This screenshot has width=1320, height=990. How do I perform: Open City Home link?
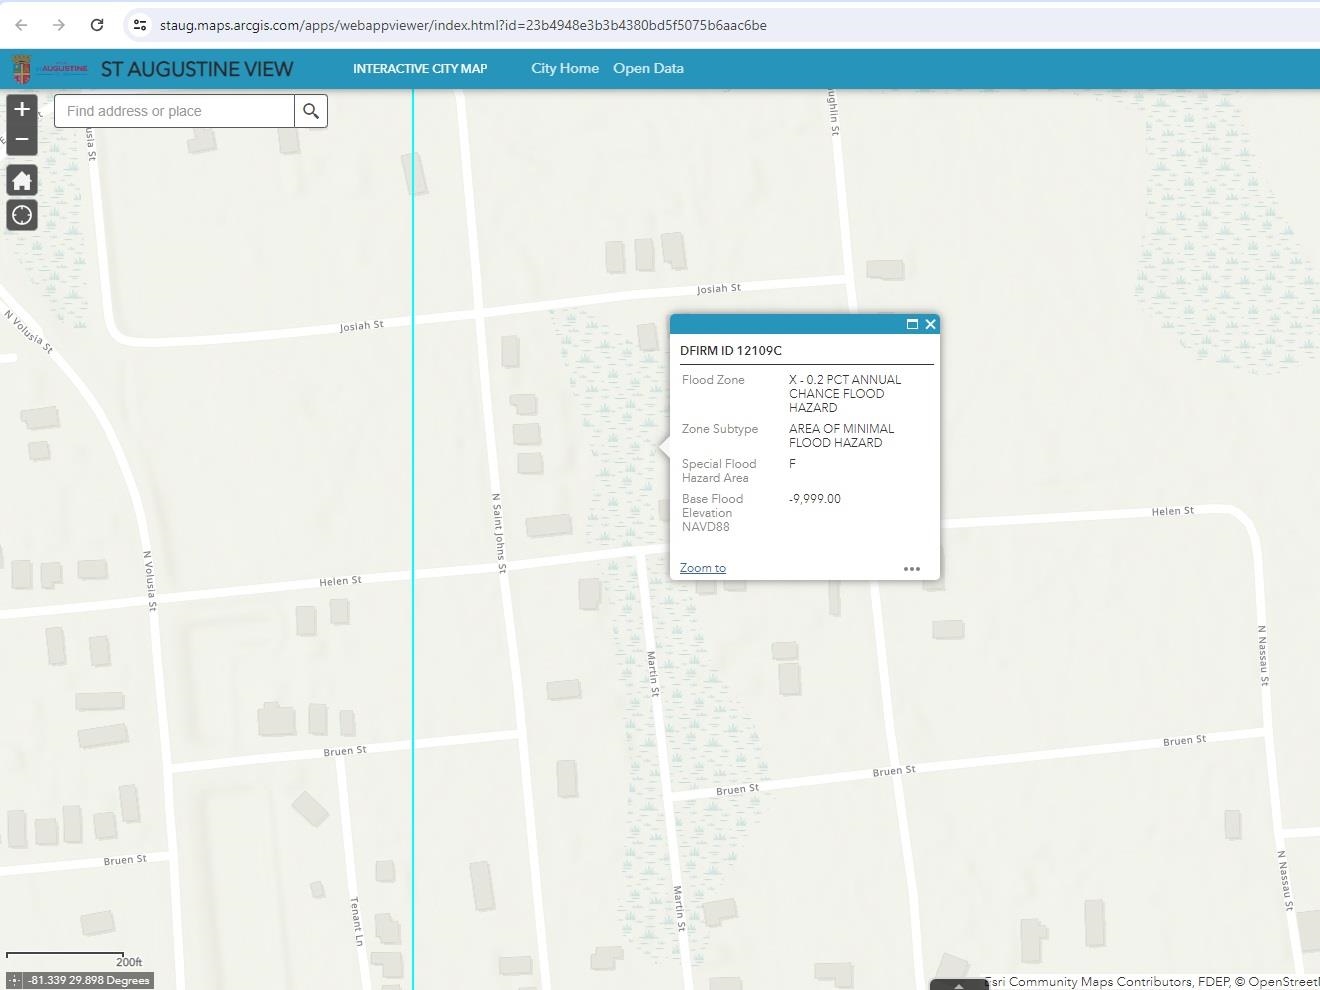pos(565,68)
